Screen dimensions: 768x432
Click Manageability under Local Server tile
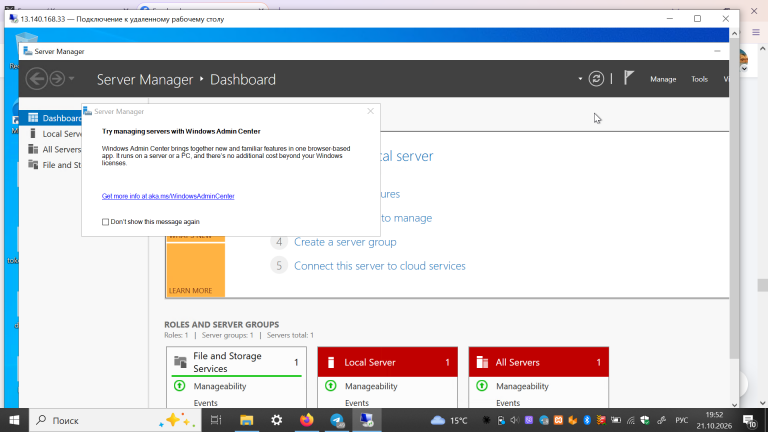click(x=371, y=386)
